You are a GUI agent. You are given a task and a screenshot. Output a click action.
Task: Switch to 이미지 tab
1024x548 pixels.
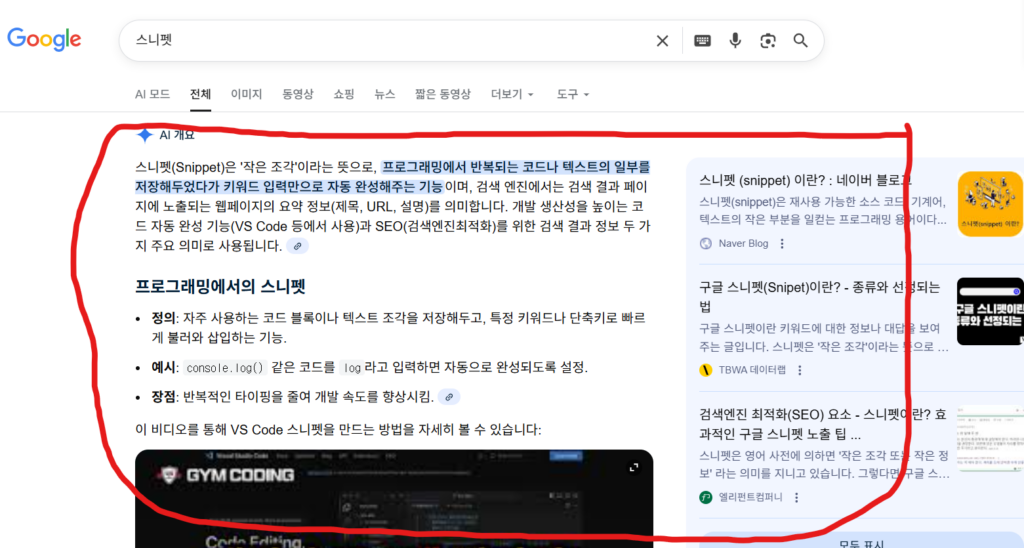246,94
